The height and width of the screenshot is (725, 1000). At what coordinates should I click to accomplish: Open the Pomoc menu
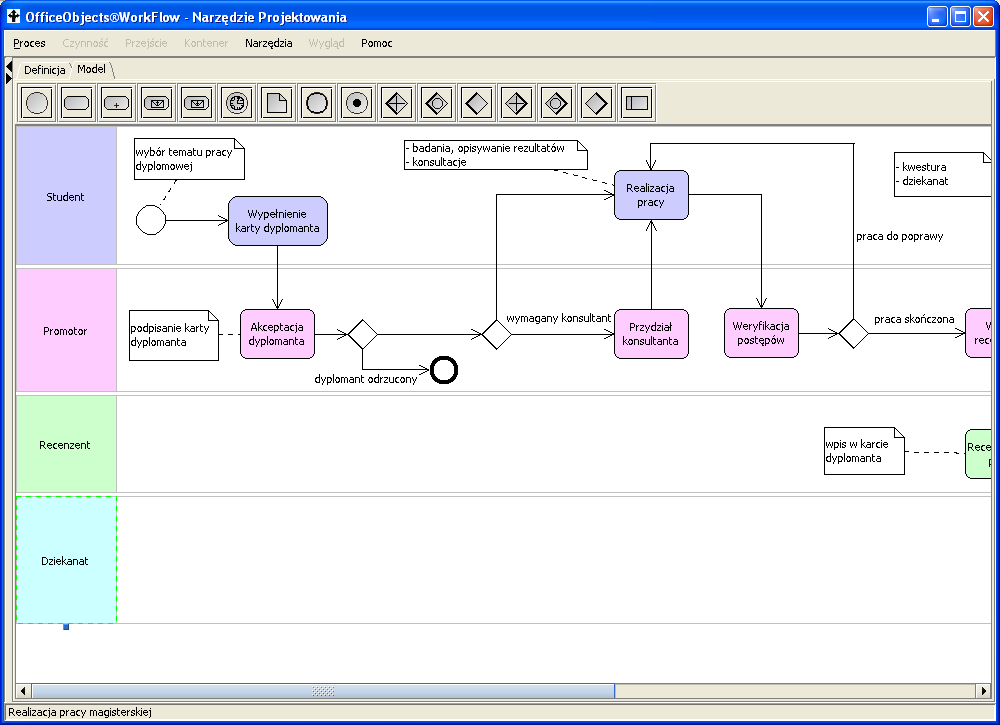(376, 43)
